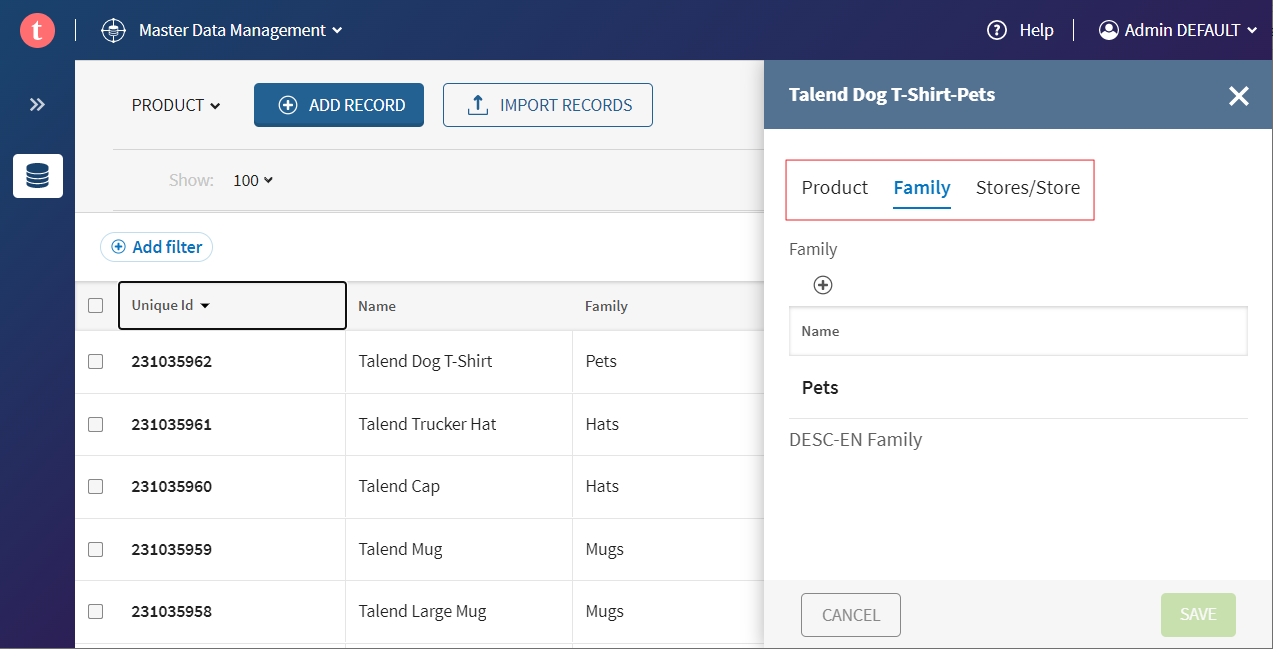The image size is (1273, 649).
Task: Expand the sidebar with double chevron
Action: tap(37, 104)
